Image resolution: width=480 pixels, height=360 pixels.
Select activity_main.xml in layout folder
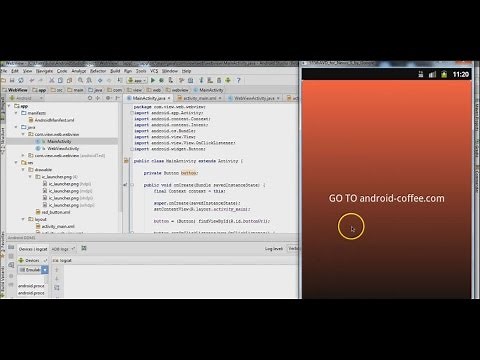click(55, 226)
